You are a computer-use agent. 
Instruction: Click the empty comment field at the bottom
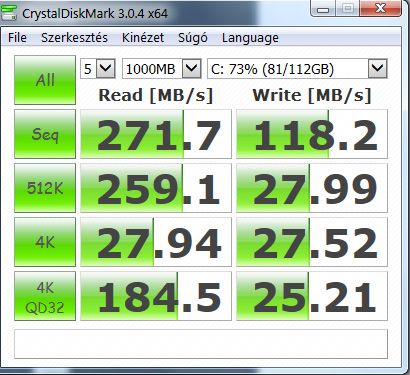201,344
